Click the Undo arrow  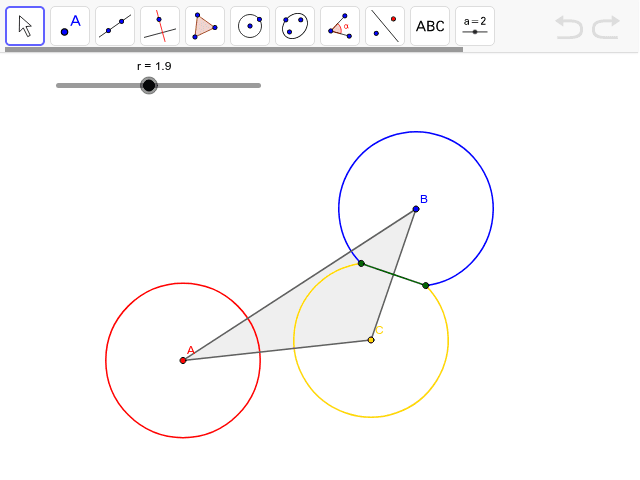pos(569,27)
